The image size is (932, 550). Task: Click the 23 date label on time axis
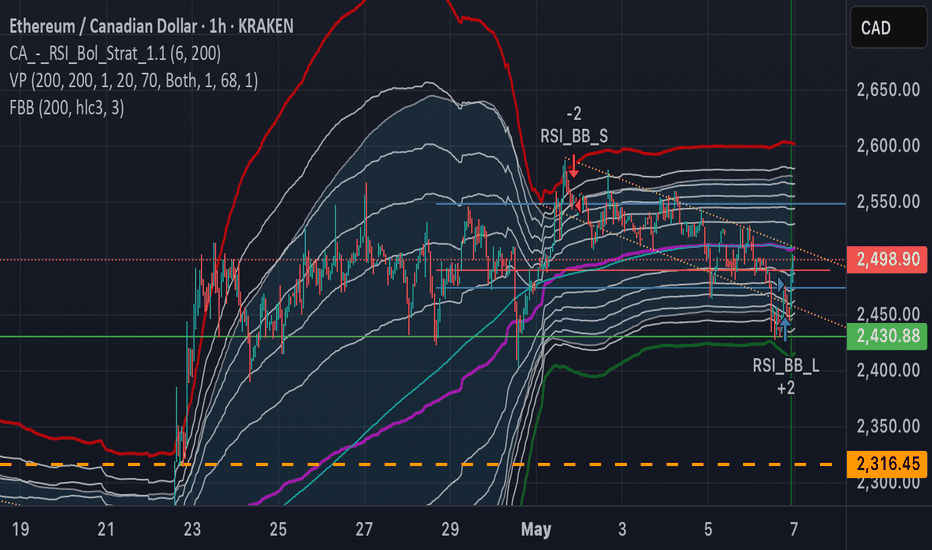pos(192,529)
